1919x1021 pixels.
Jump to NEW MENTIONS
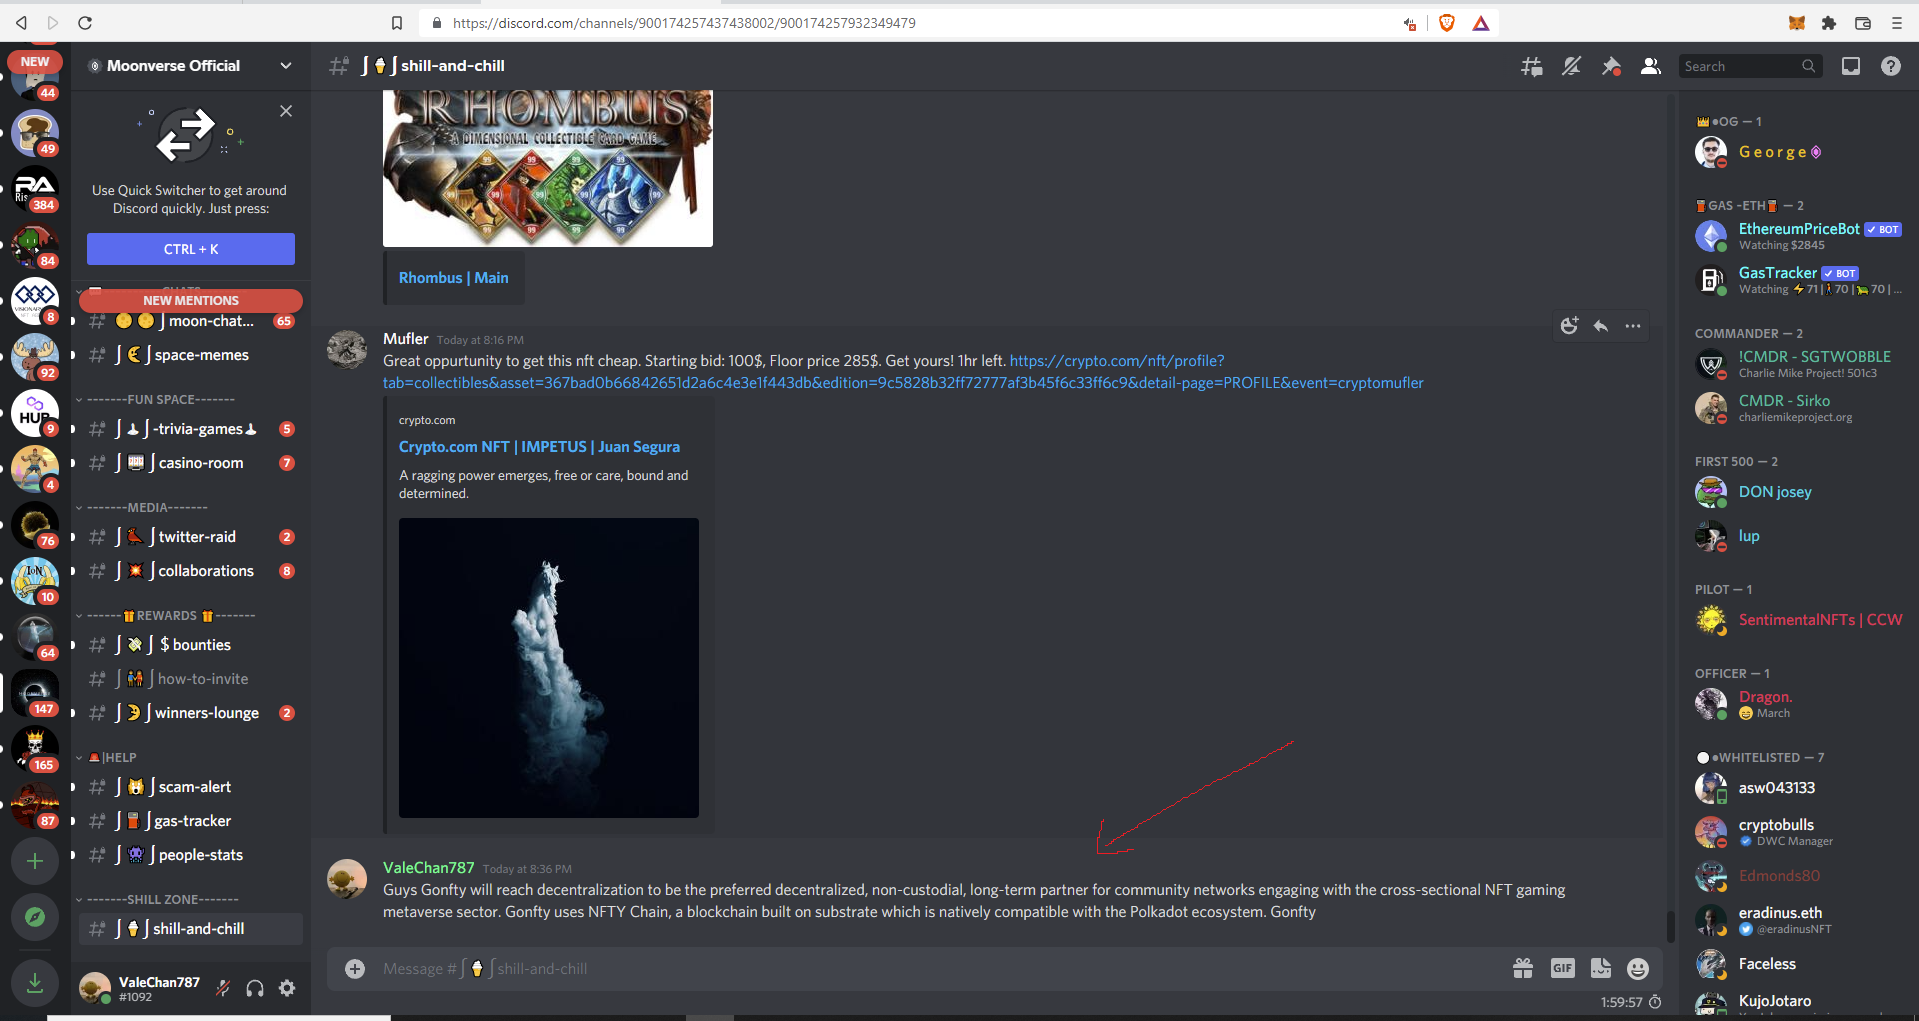point(191,300)
